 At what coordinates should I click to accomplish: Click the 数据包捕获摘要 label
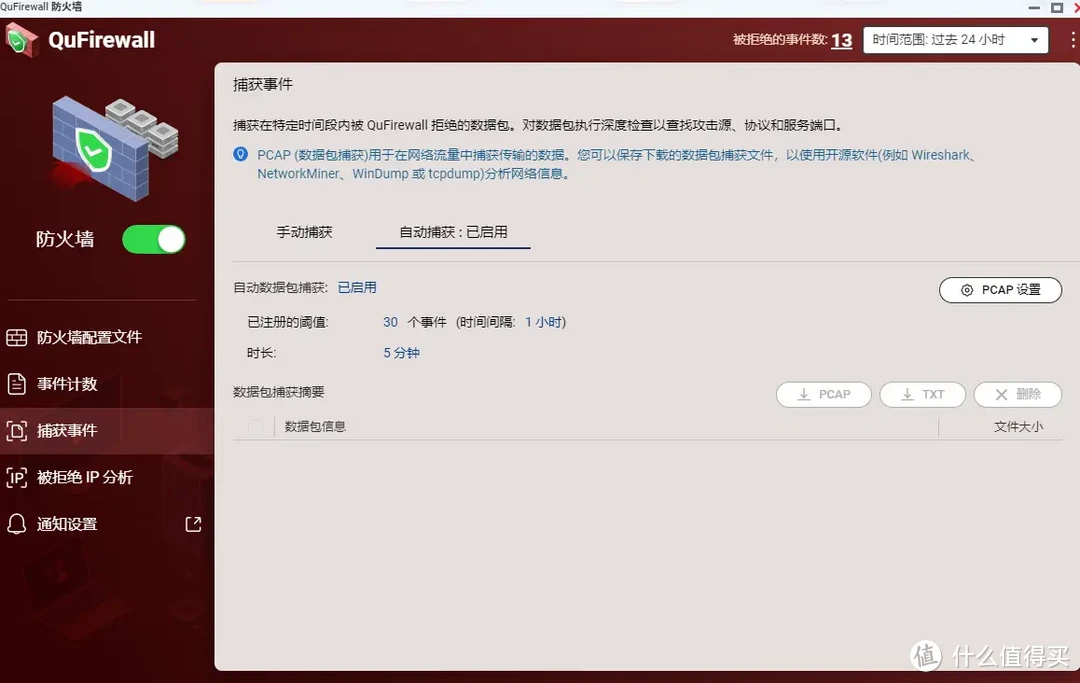click(x=278, y=392)
